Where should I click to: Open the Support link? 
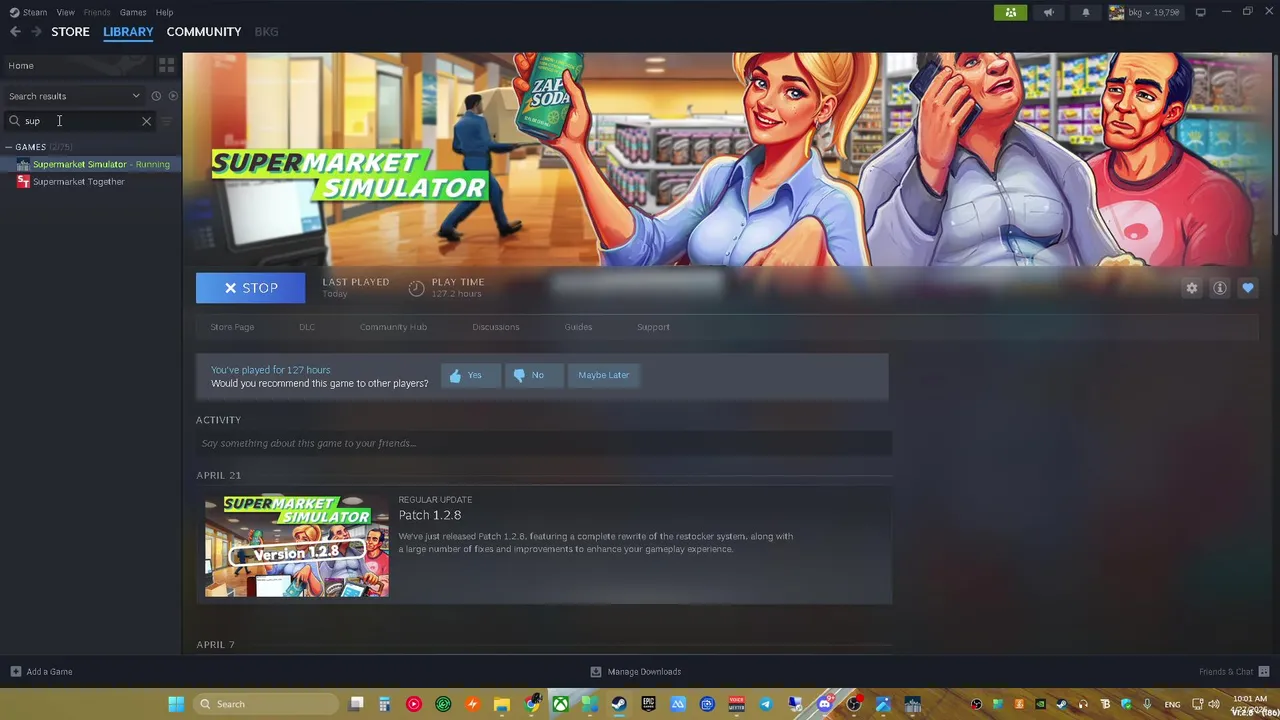[653, 327]
